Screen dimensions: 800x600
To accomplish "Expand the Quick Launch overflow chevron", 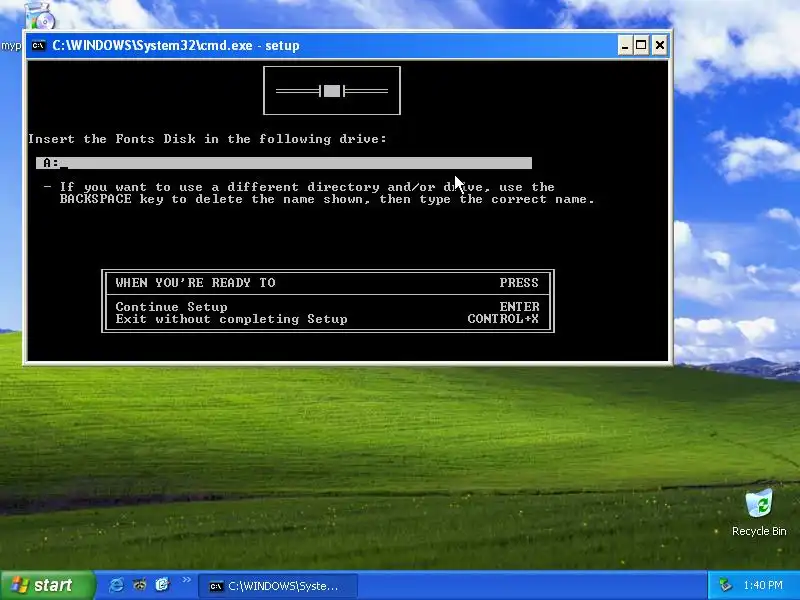I will (x=186, y=580).
